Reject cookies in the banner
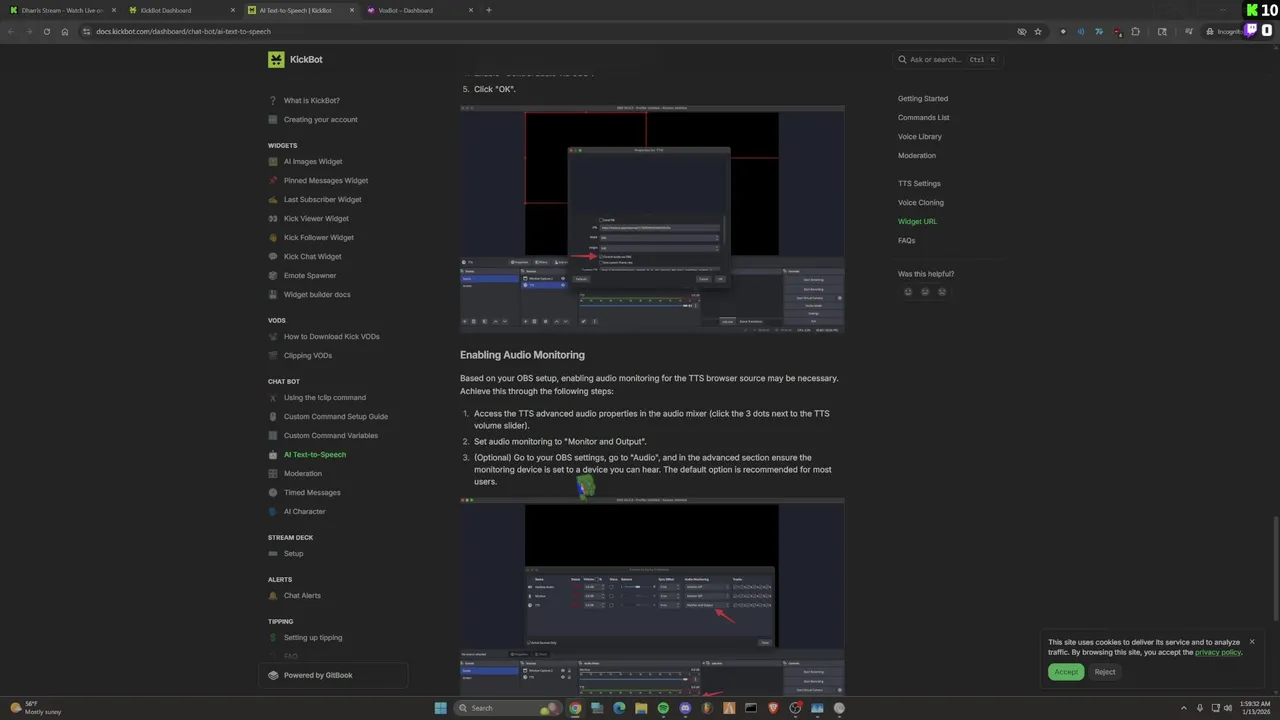The image size is (1280, 720). pos(1104,672)
